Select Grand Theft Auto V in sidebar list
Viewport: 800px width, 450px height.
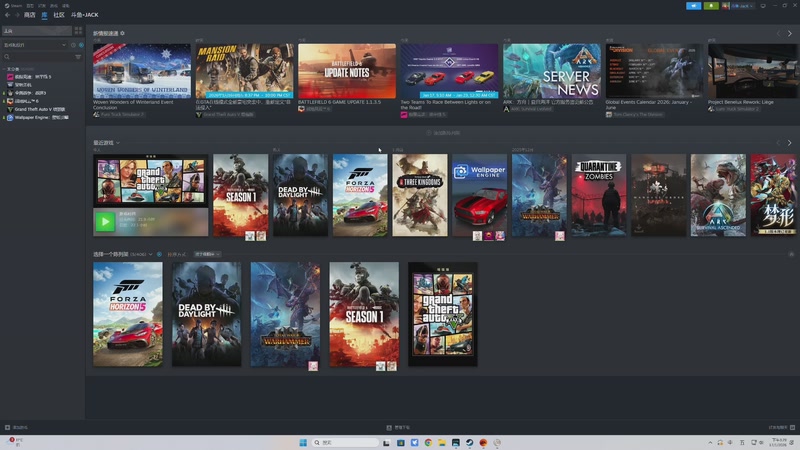click(36, 109)
